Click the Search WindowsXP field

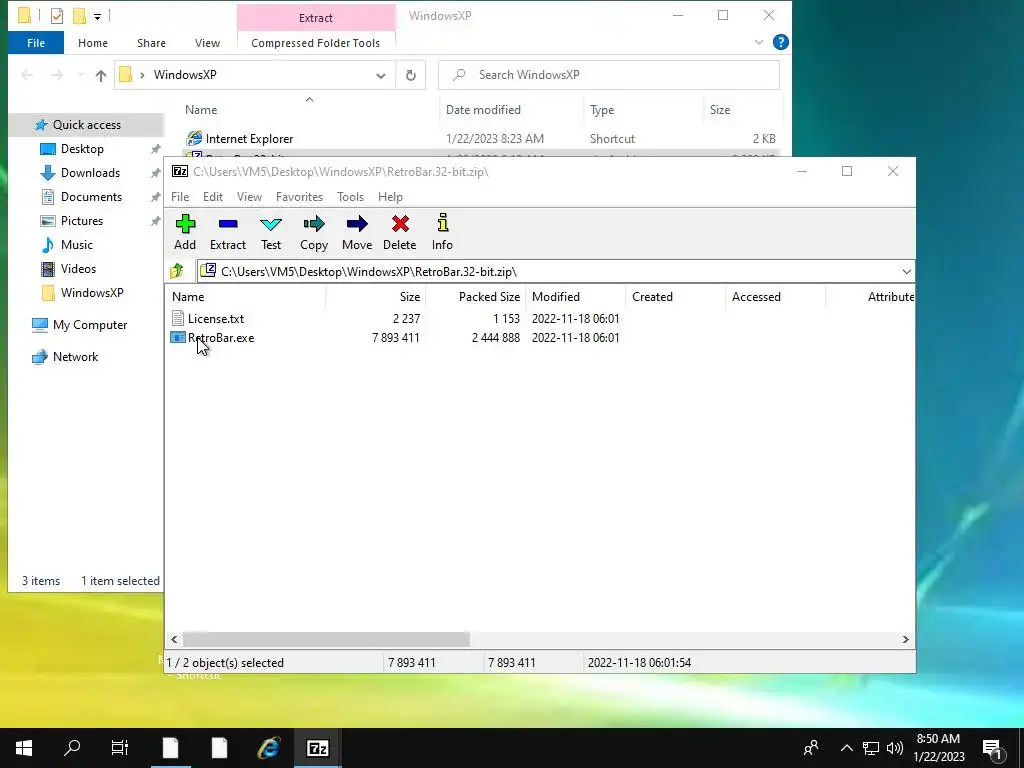609,75
